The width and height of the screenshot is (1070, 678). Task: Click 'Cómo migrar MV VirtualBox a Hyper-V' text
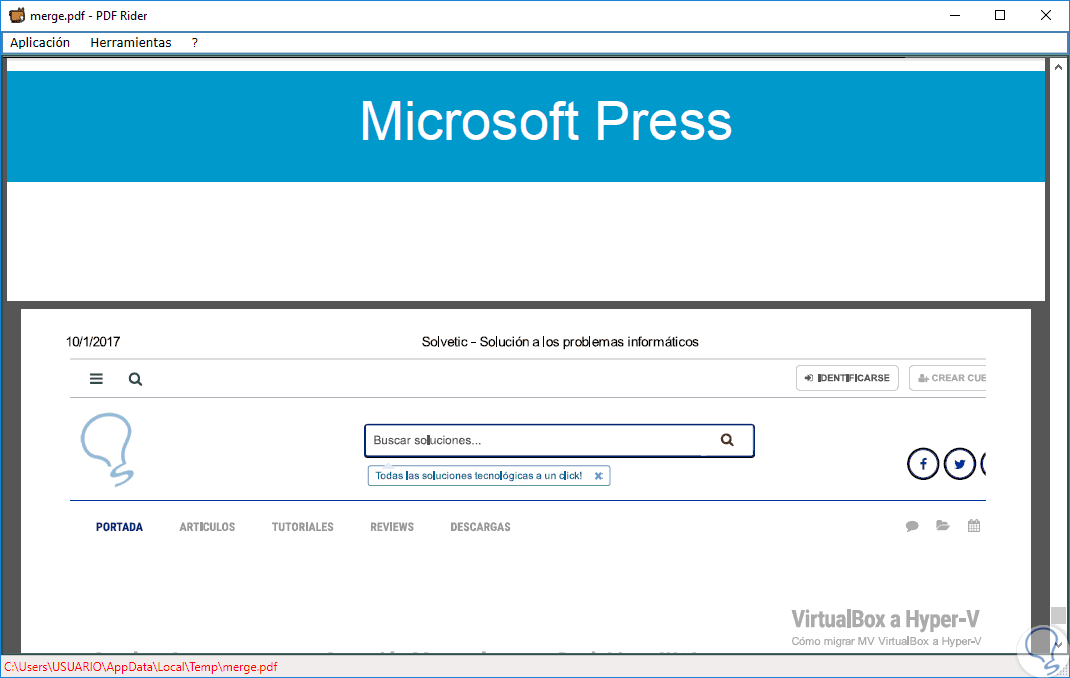pyautogui.click(x=886, y=641)
